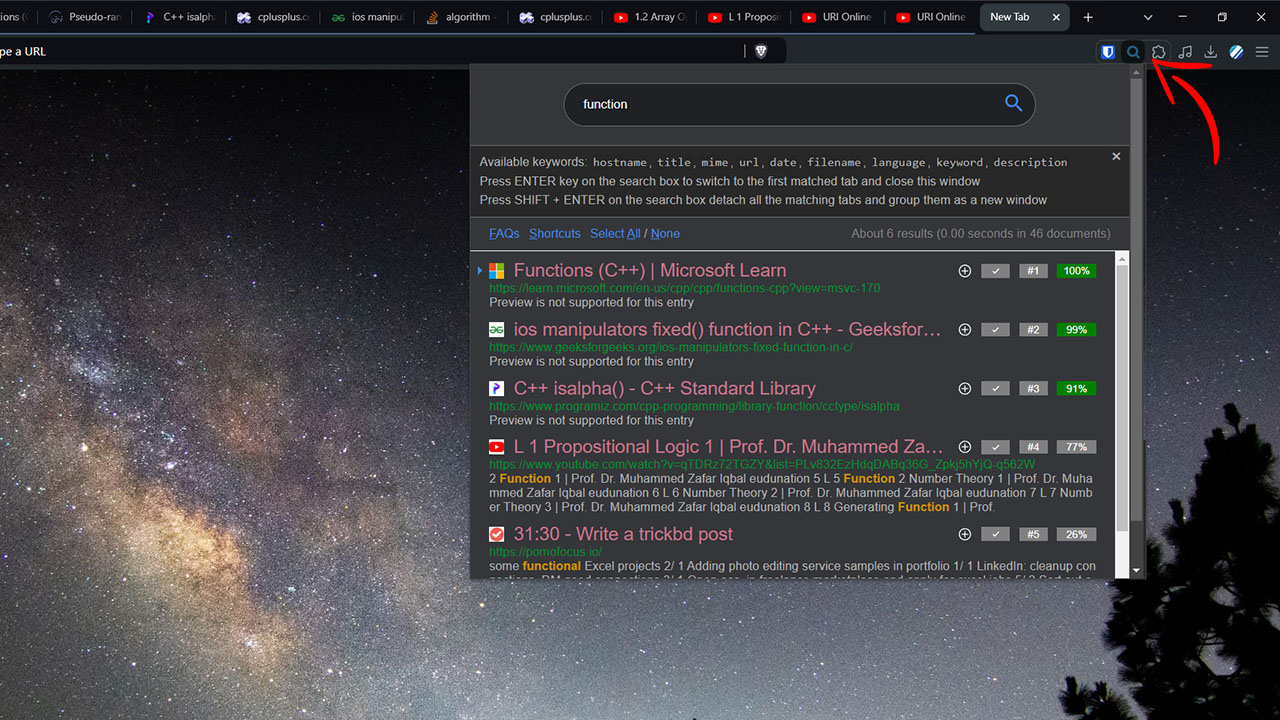Click the Bitwarden shield extension icon
This screenshot has height=720, width=1280.
tap(1108, 52)
